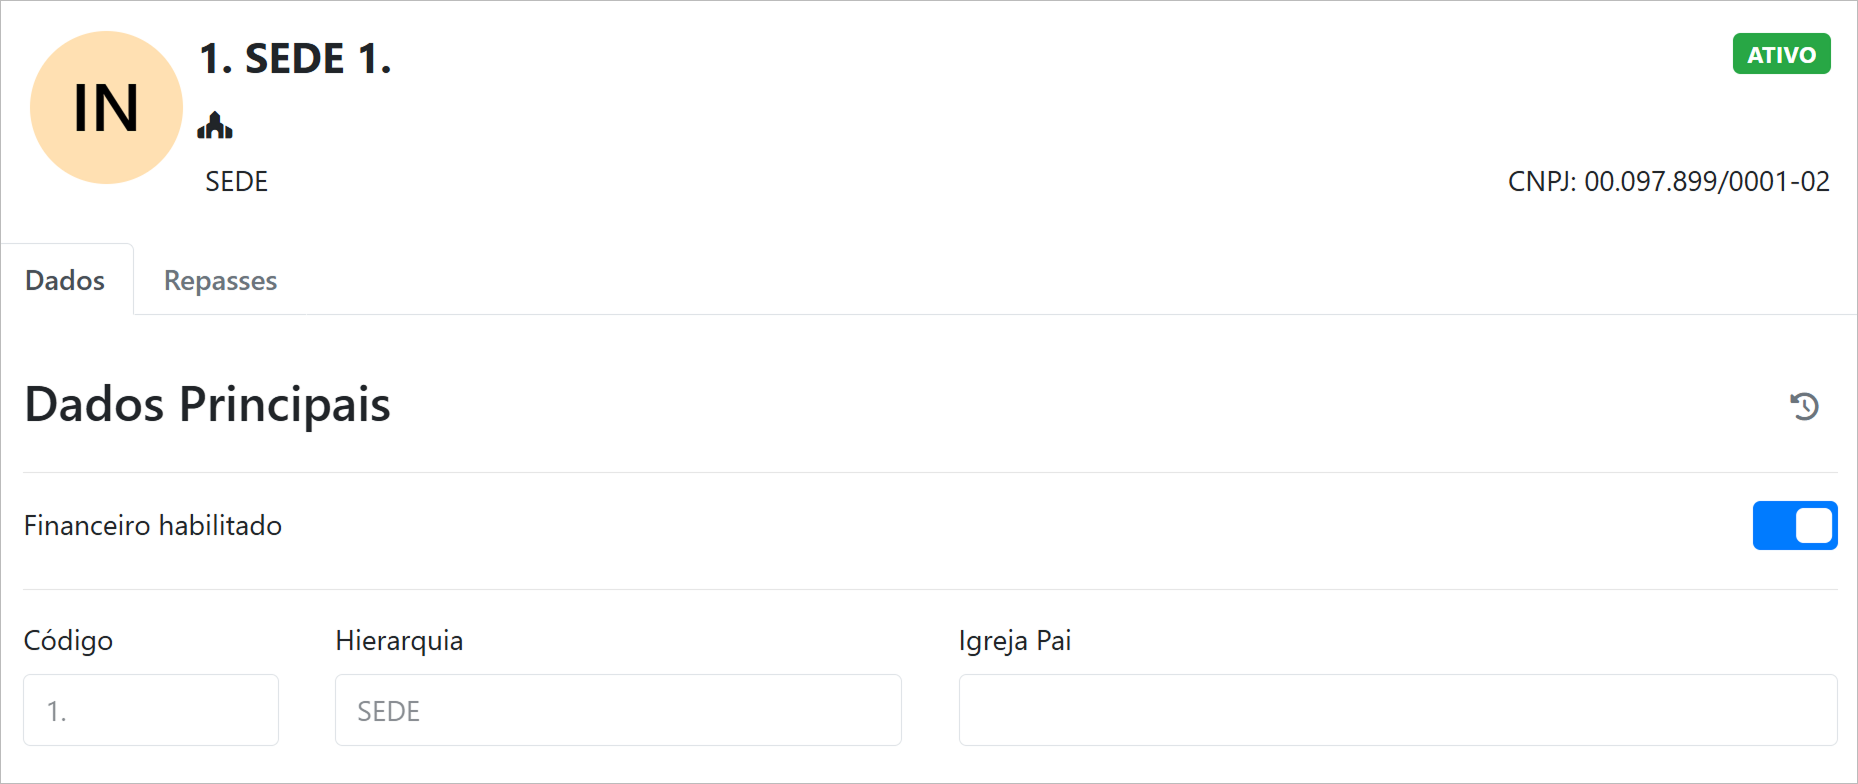Select the Dados tab
The height and width of the screenshot is (784, 1858).
65,281
